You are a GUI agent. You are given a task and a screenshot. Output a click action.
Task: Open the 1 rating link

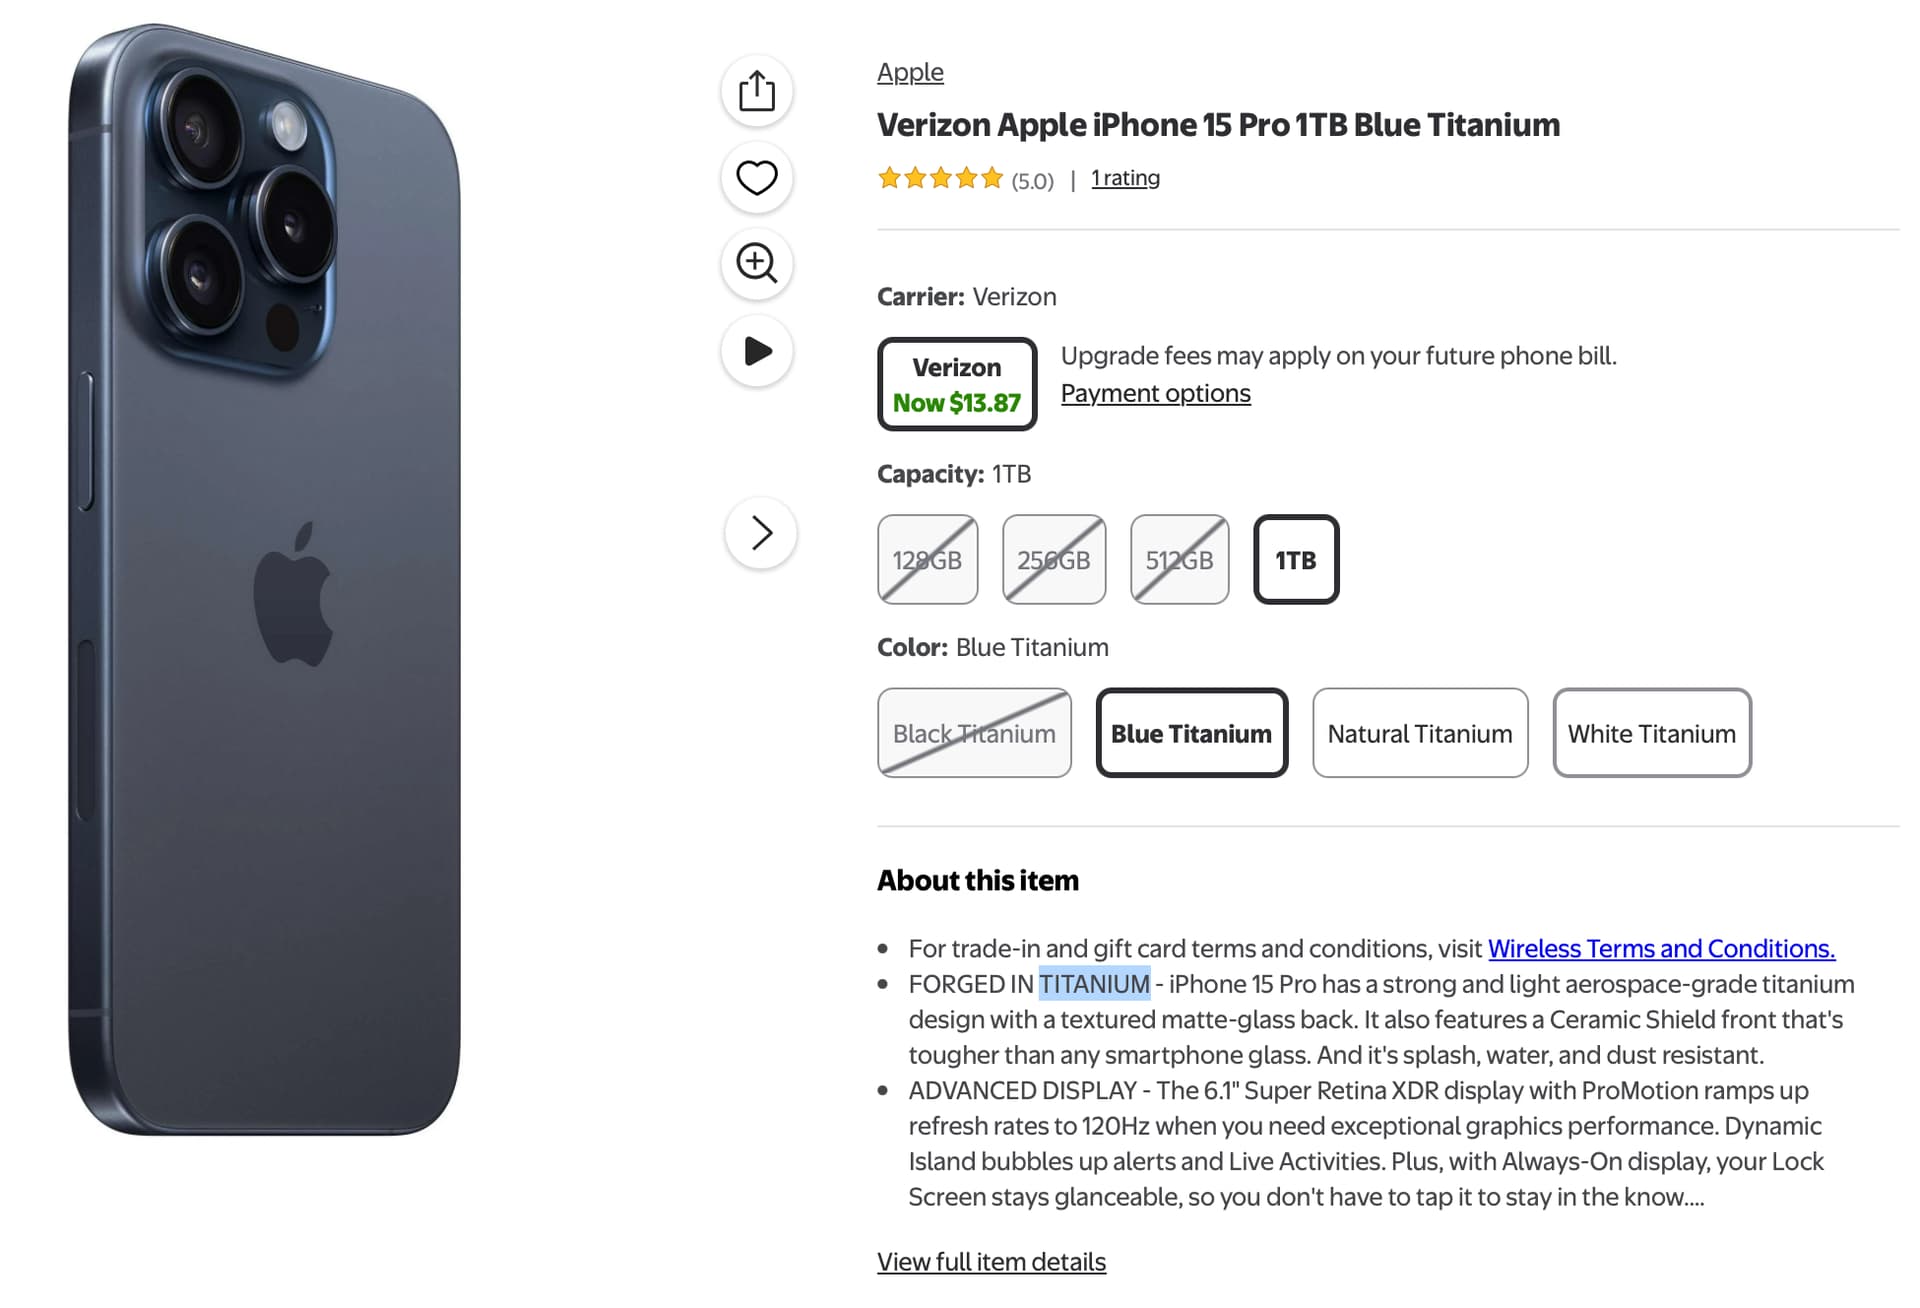(1125, 178)
